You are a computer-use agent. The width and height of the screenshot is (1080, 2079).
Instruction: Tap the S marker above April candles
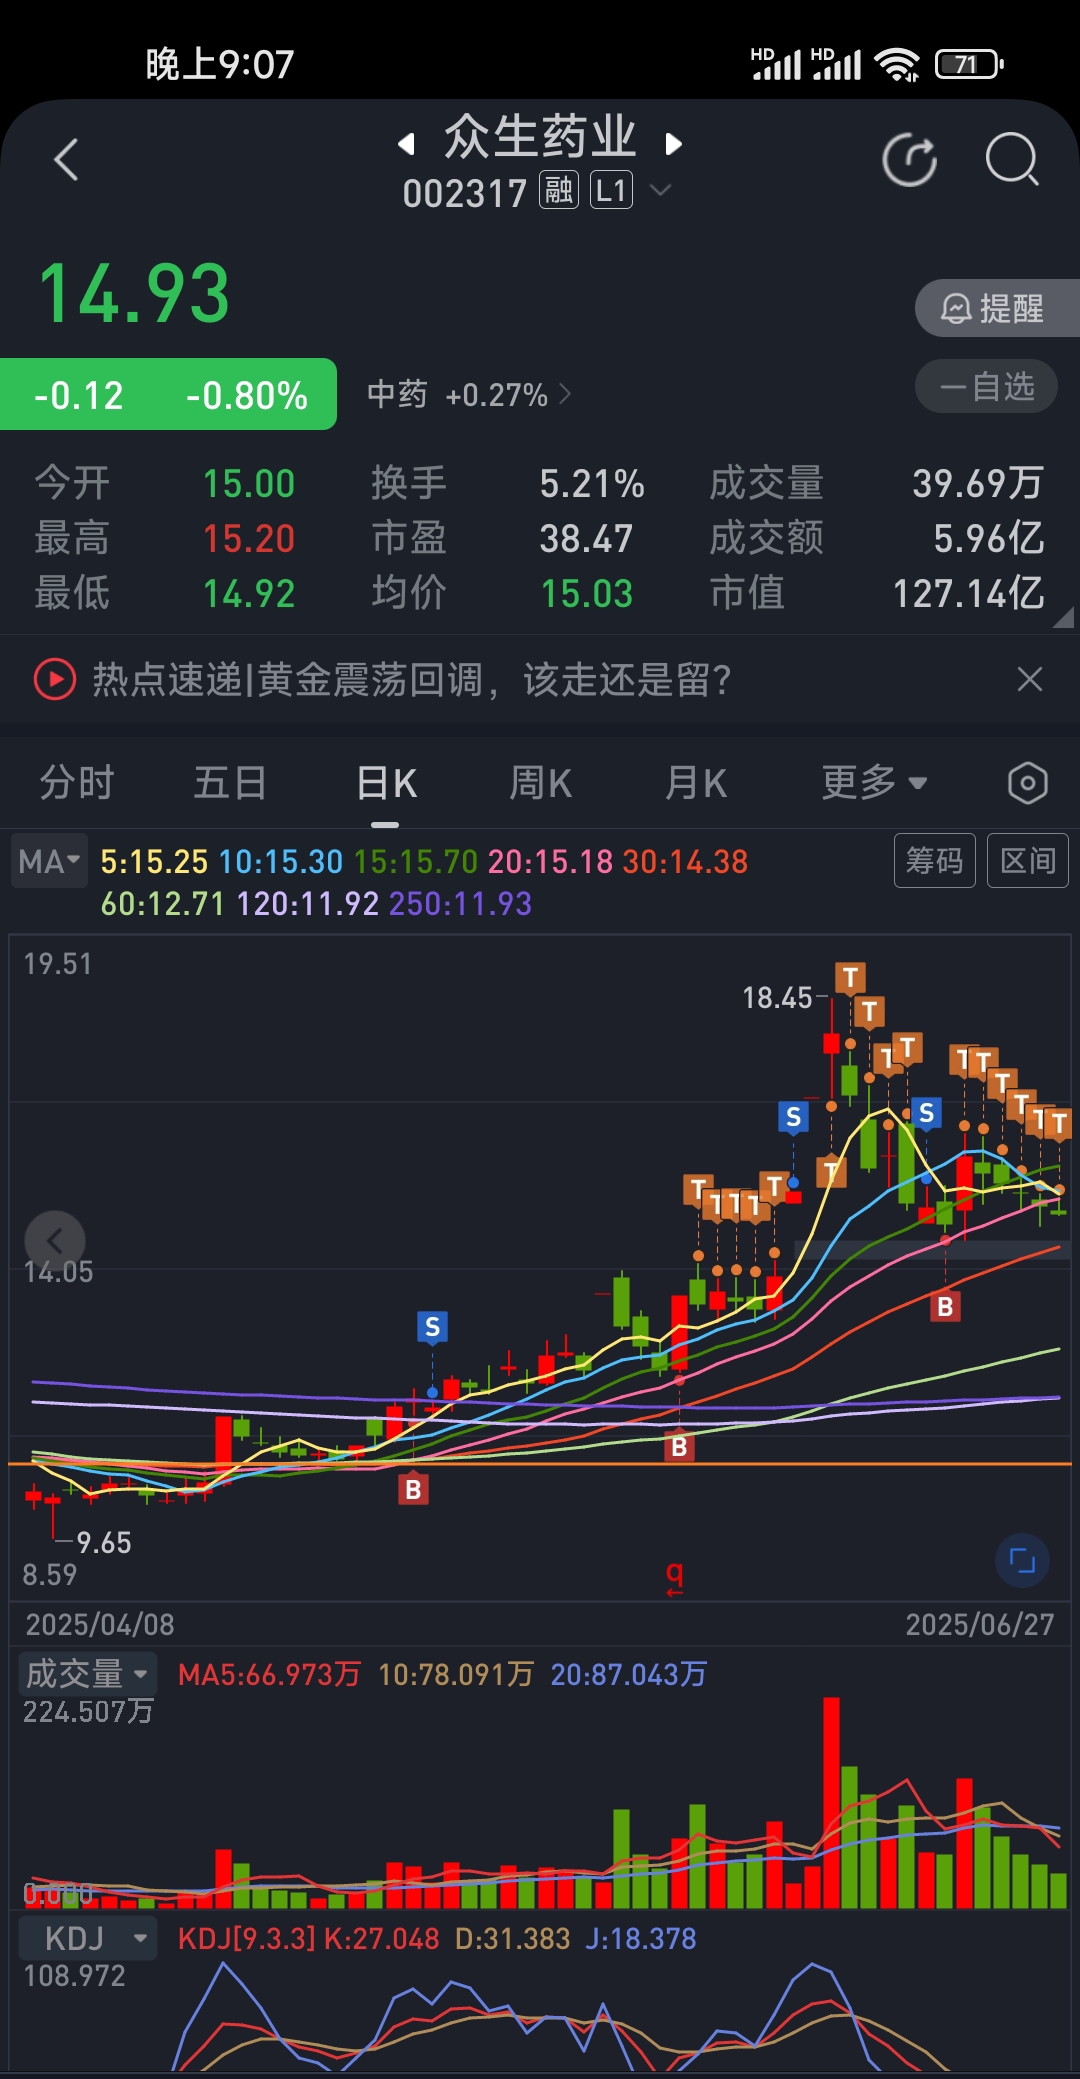click(x=432, y=1327)
